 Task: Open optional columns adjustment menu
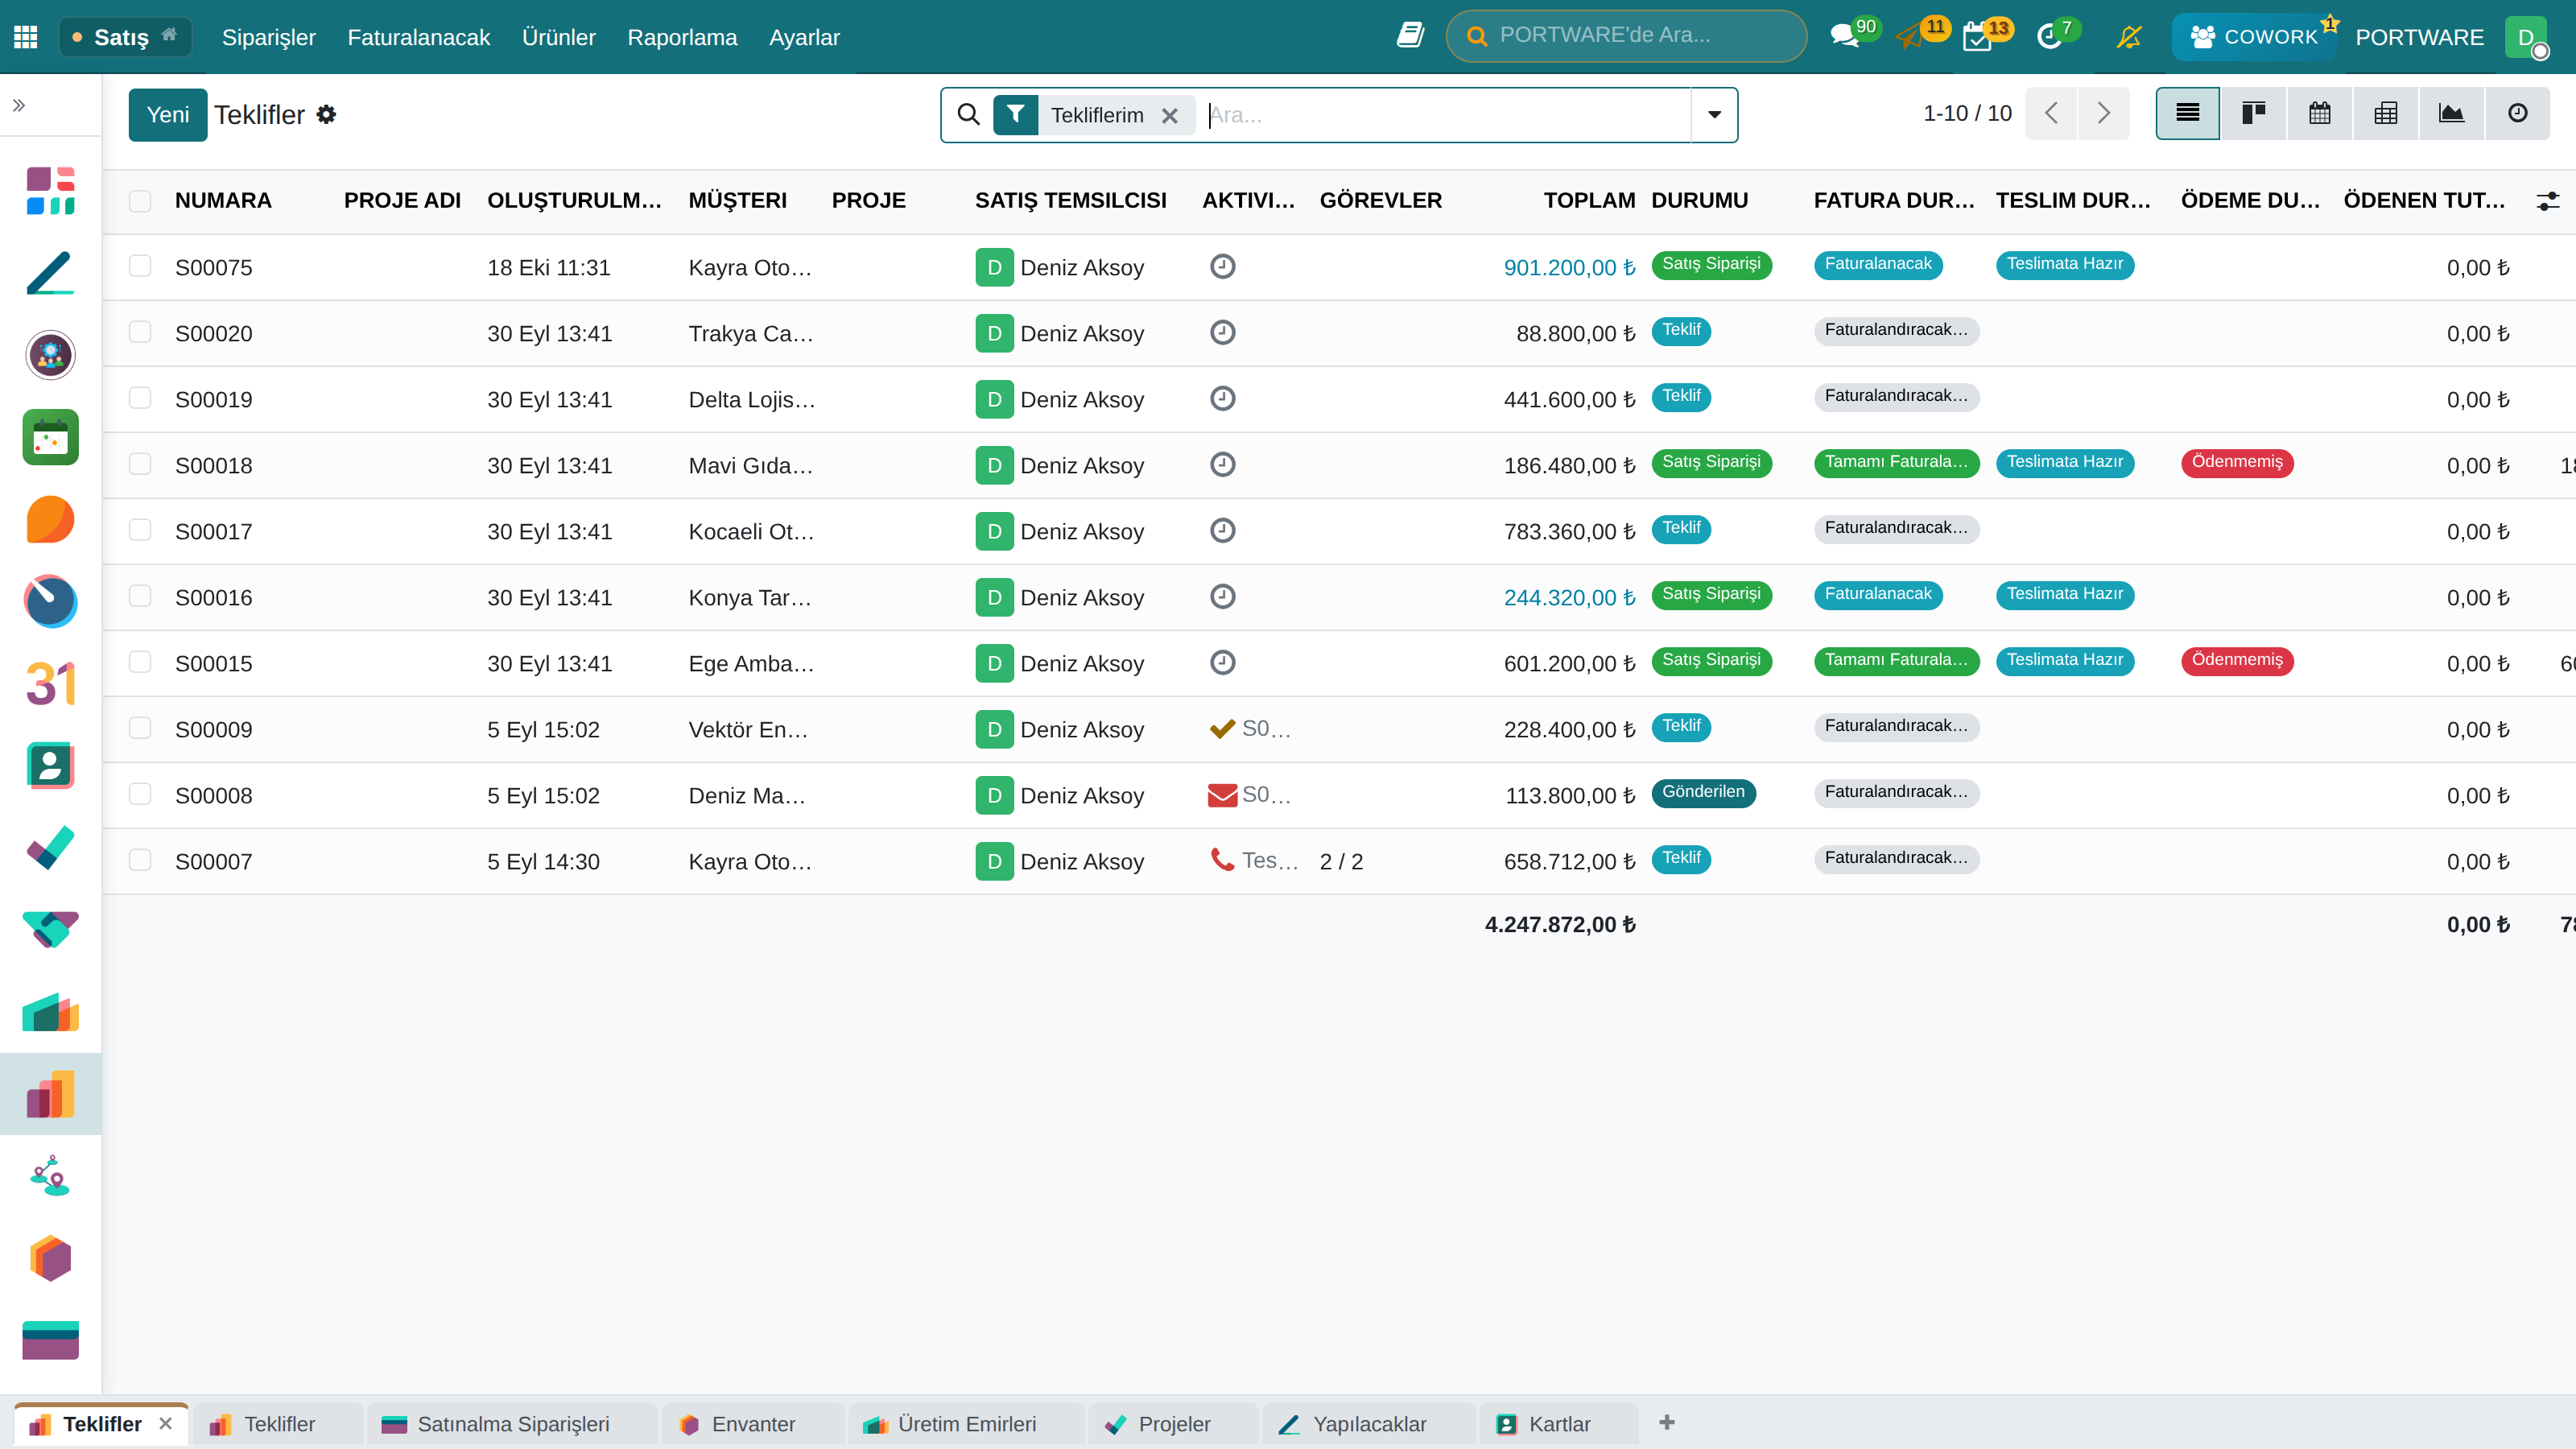pyautogui.click(x=2548, y=201)
